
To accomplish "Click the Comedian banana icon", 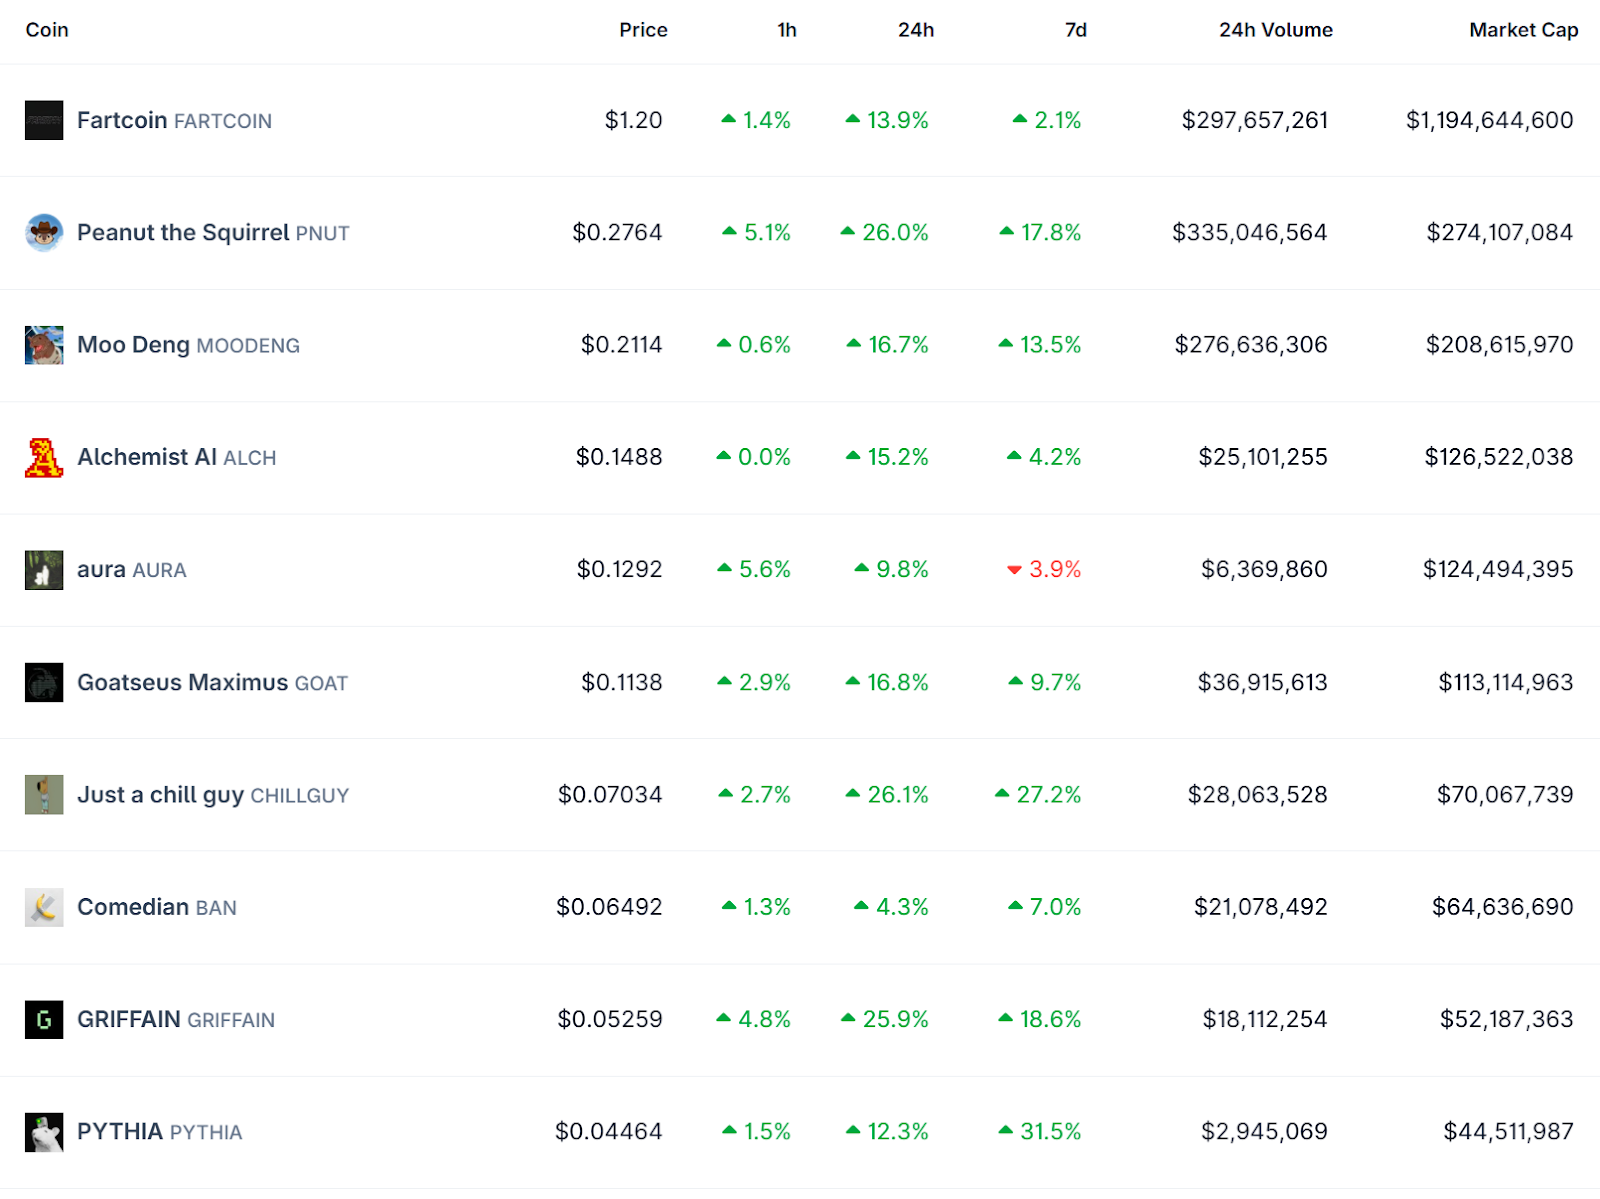I will tap(44, 907).
